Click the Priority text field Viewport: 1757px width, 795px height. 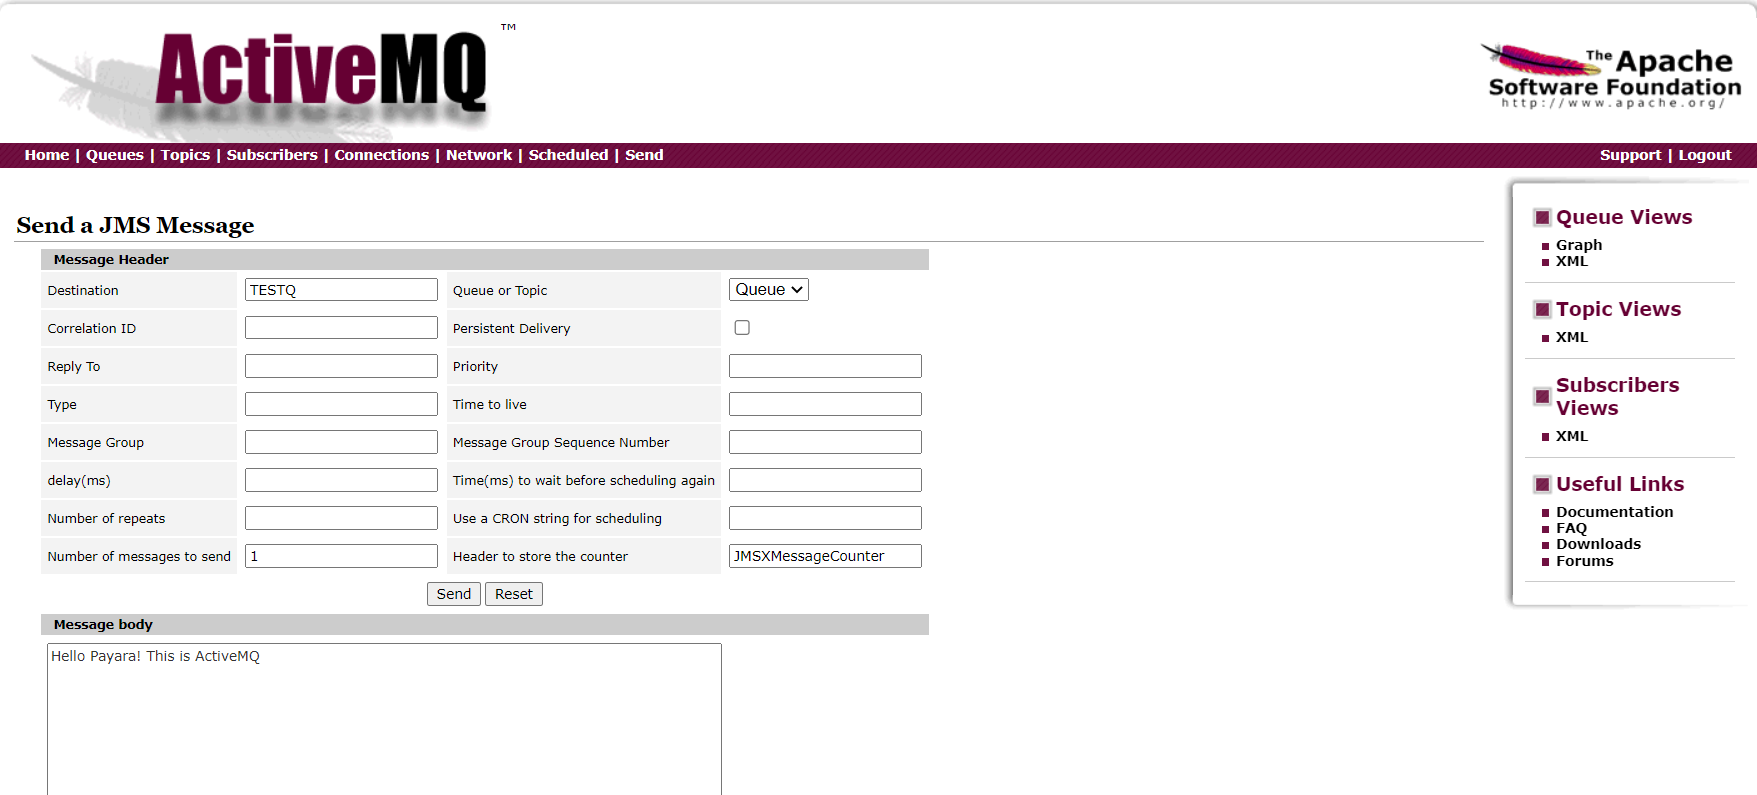coord(825,366)
